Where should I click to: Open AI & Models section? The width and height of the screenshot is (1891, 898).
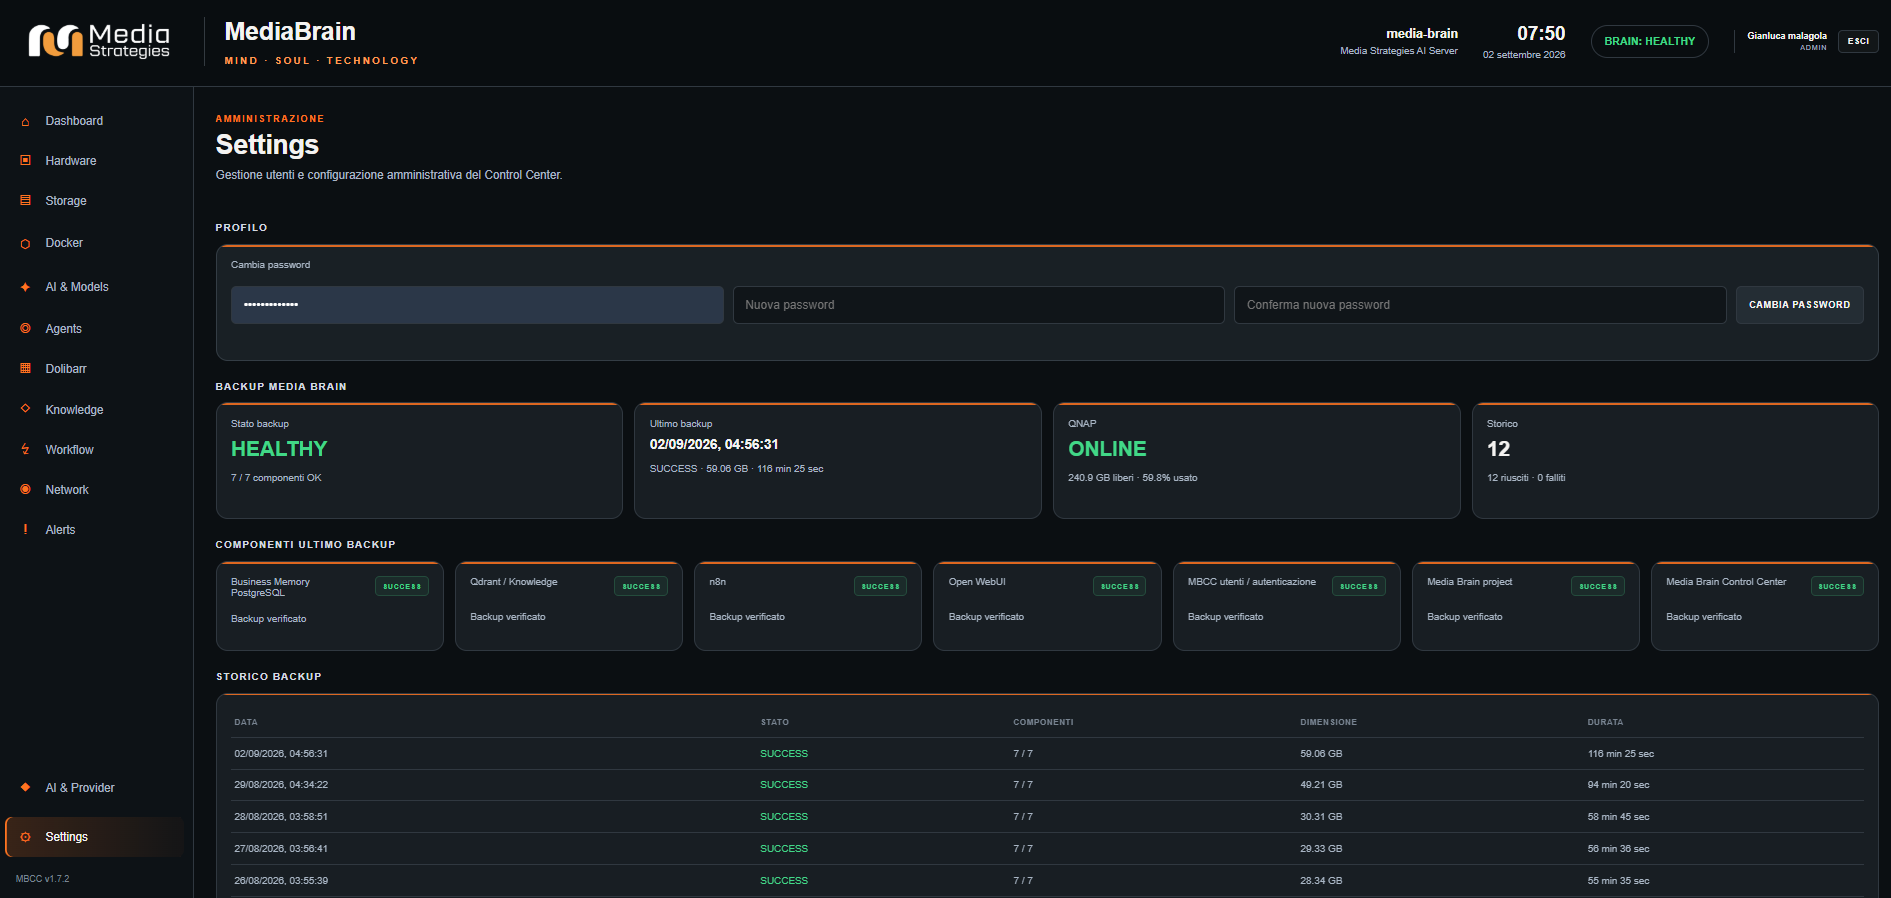point(77,287)
